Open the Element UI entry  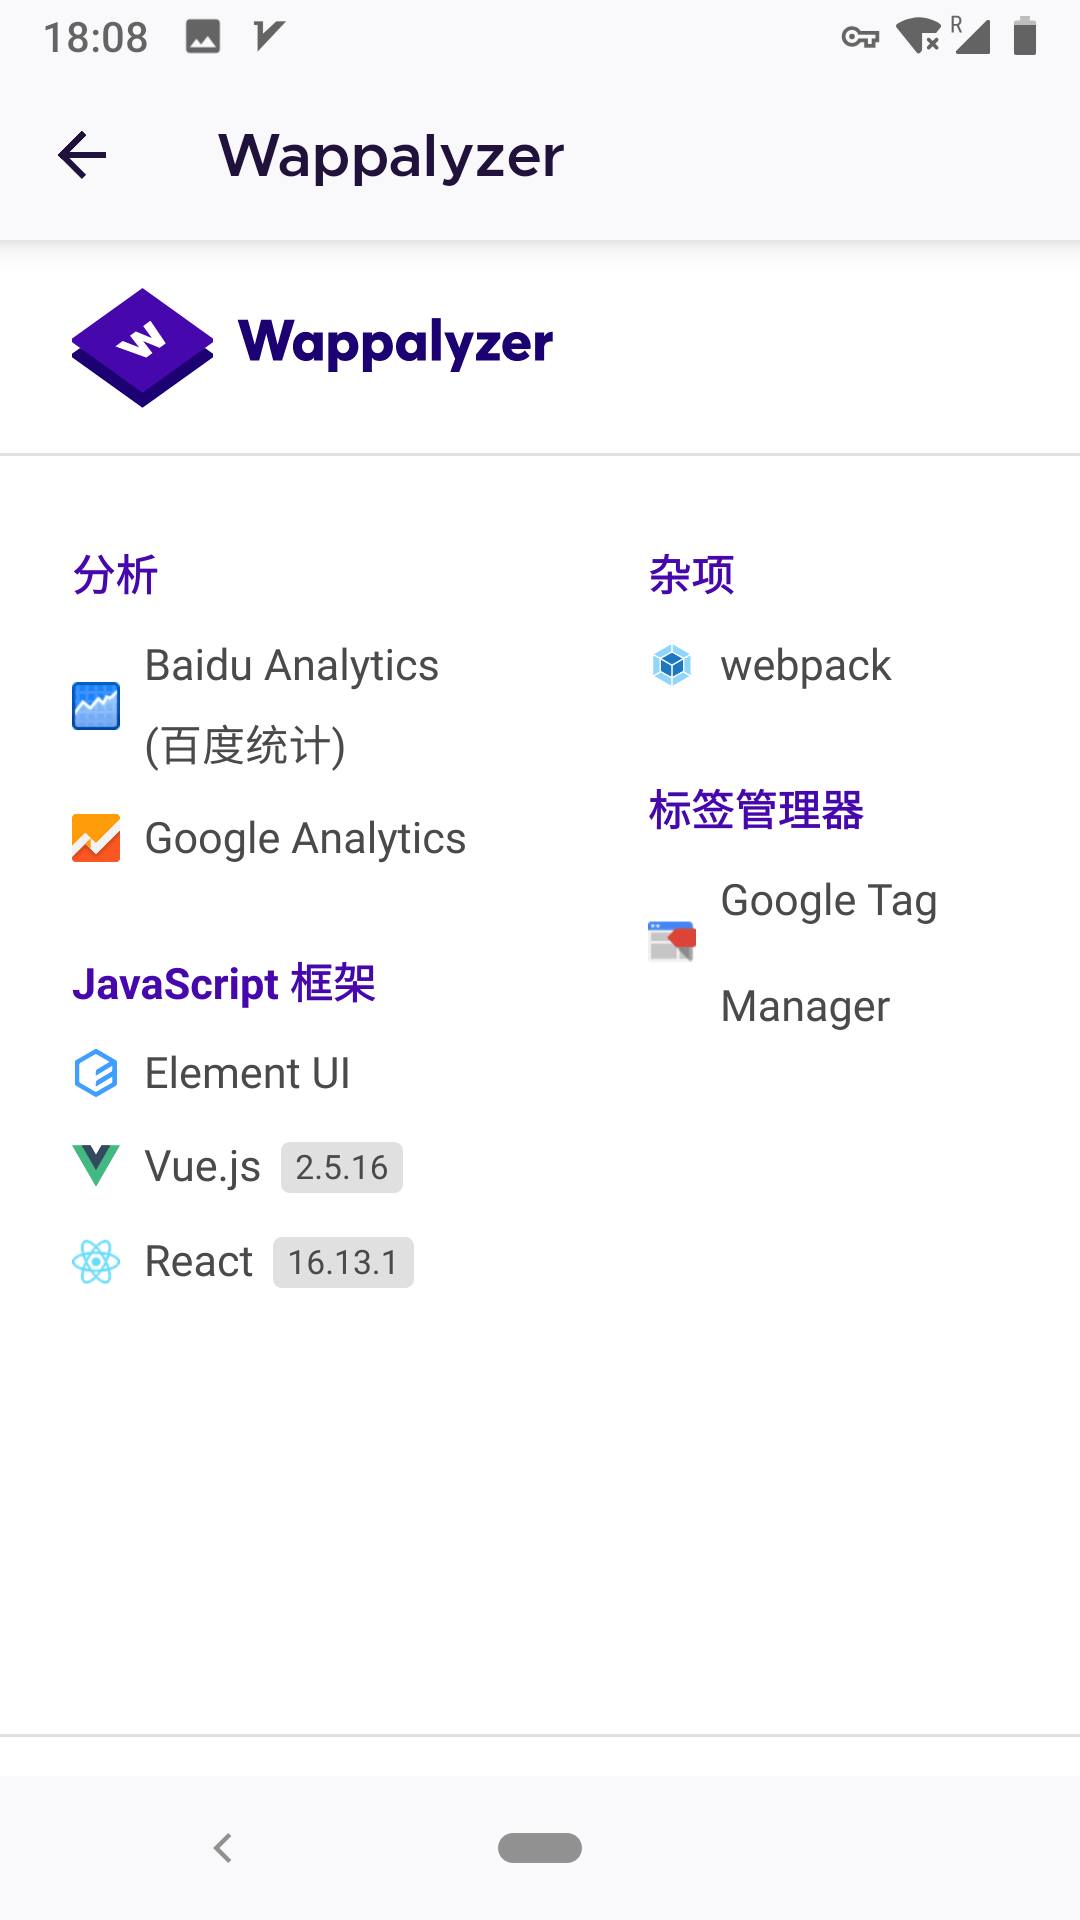click(x=247, y=1073)
